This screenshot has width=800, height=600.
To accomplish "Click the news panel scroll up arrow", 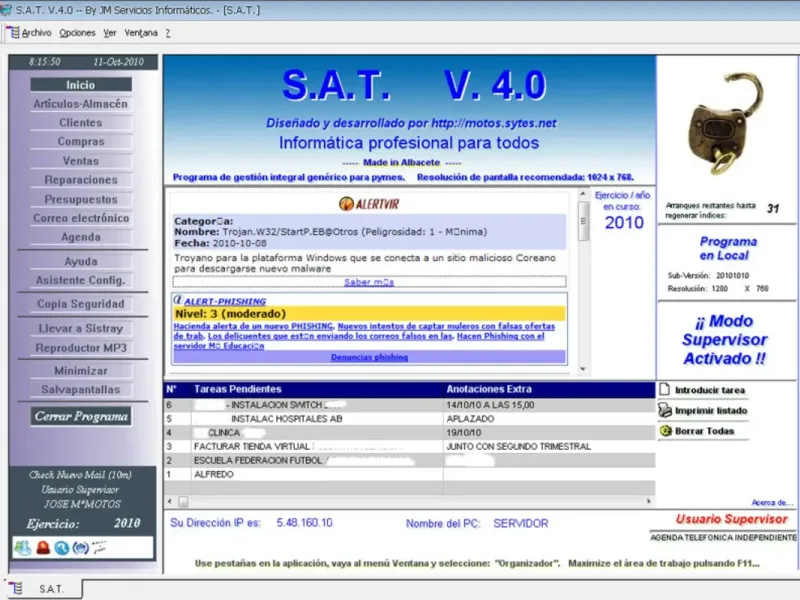I will click(x=583, y=194).
